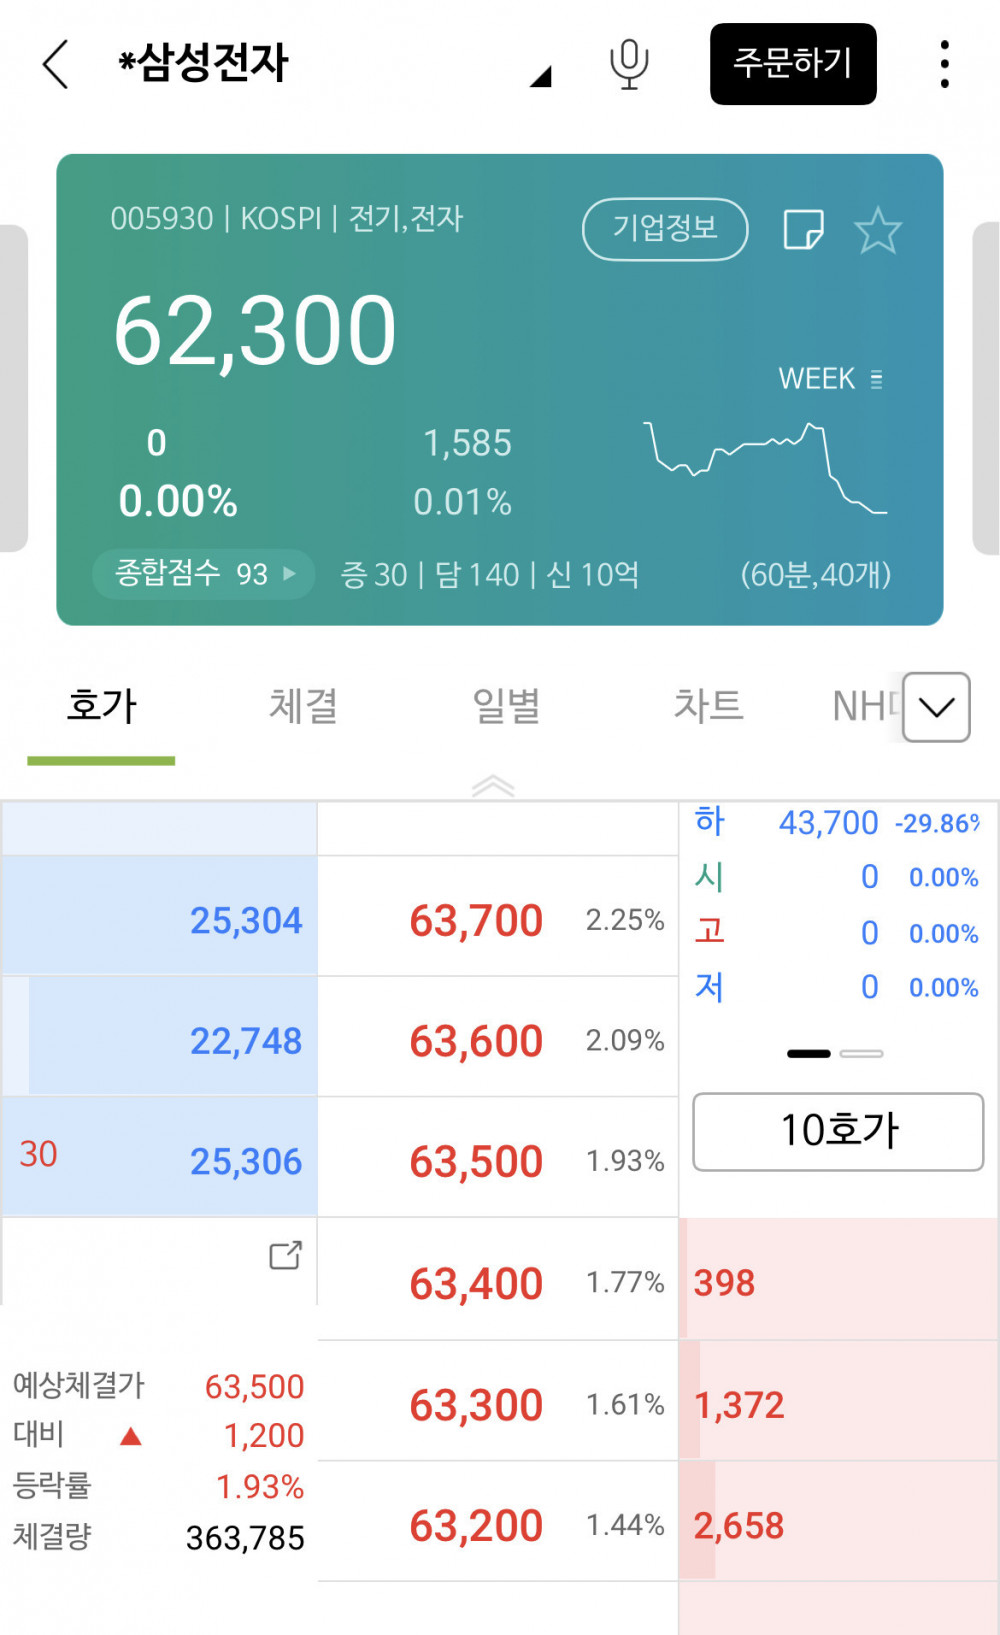This screenshot has width=1000, height=1635.
Task: Open the memo note icon
Action: 803,229
